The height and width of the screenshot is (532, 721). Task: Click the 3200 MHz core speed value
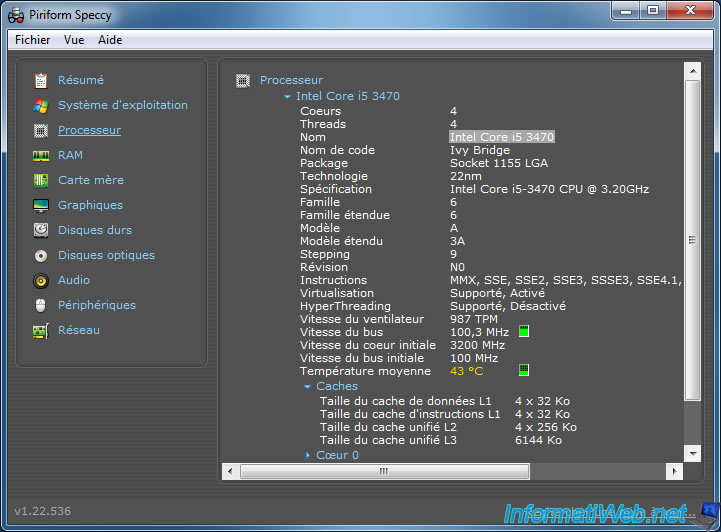pyautogui.click(x=477, y=345)
